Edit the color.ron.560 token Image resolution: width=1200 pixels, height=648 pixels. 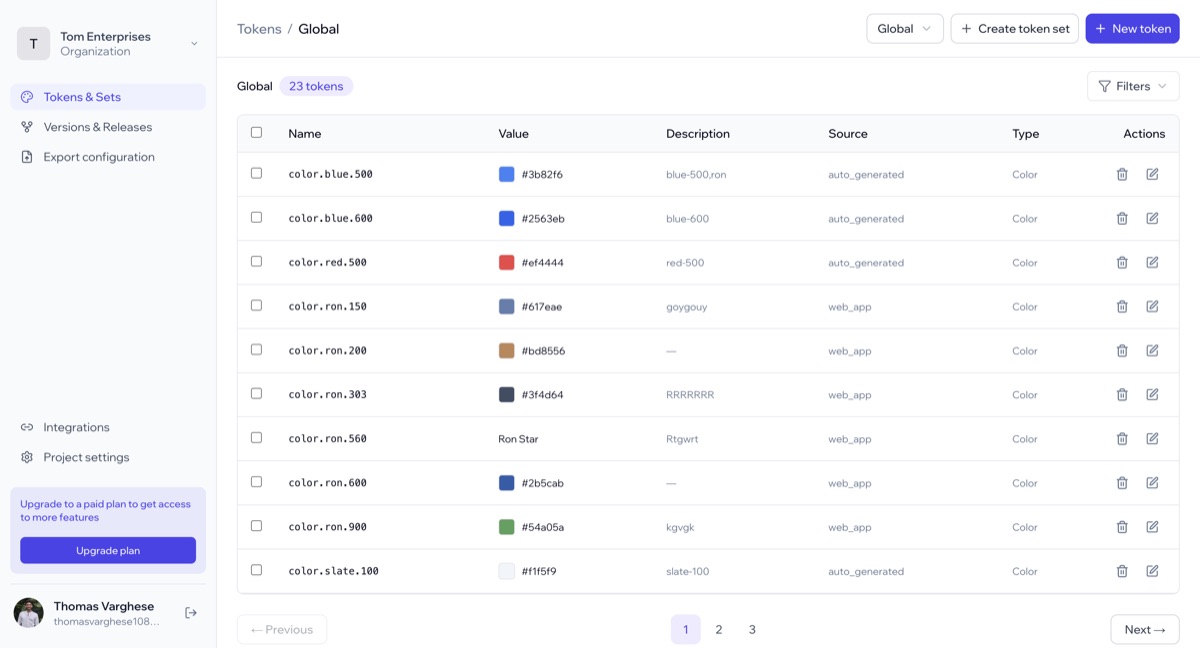coord(1152,438)
